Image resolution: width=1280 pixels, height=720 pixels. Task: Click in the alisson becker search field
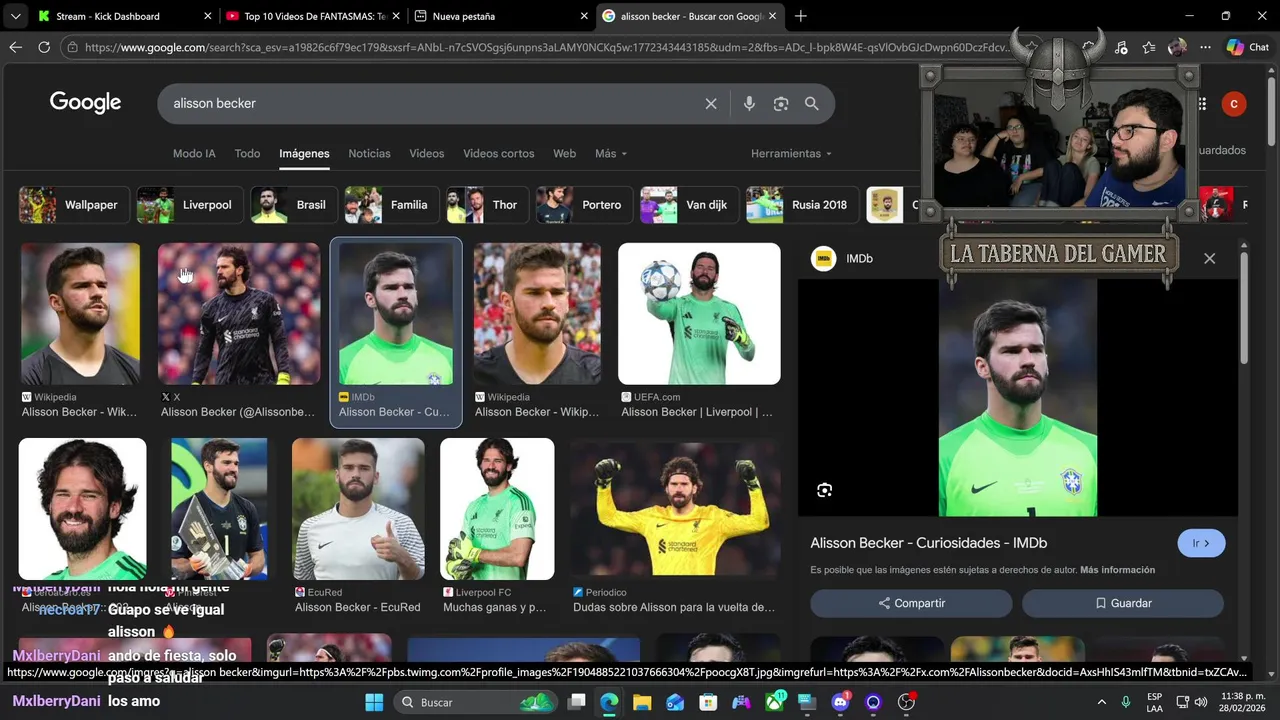pos(430,103)
